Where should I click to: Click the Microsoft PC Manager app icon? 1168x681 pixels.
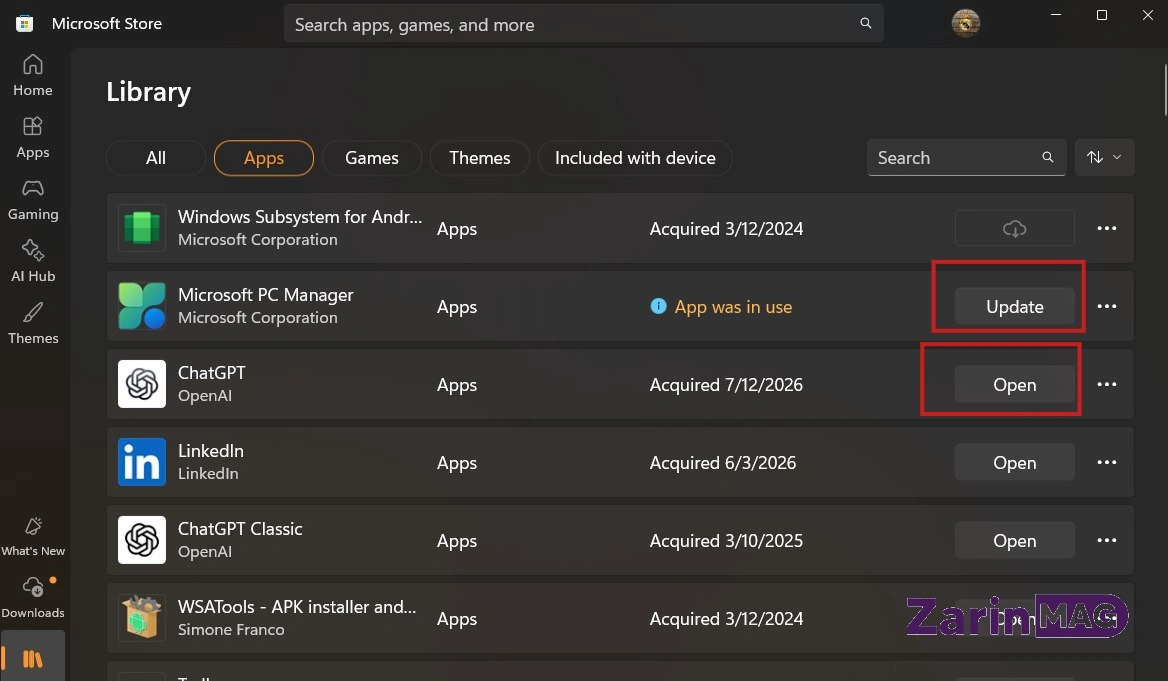click(x=142, y=306)
